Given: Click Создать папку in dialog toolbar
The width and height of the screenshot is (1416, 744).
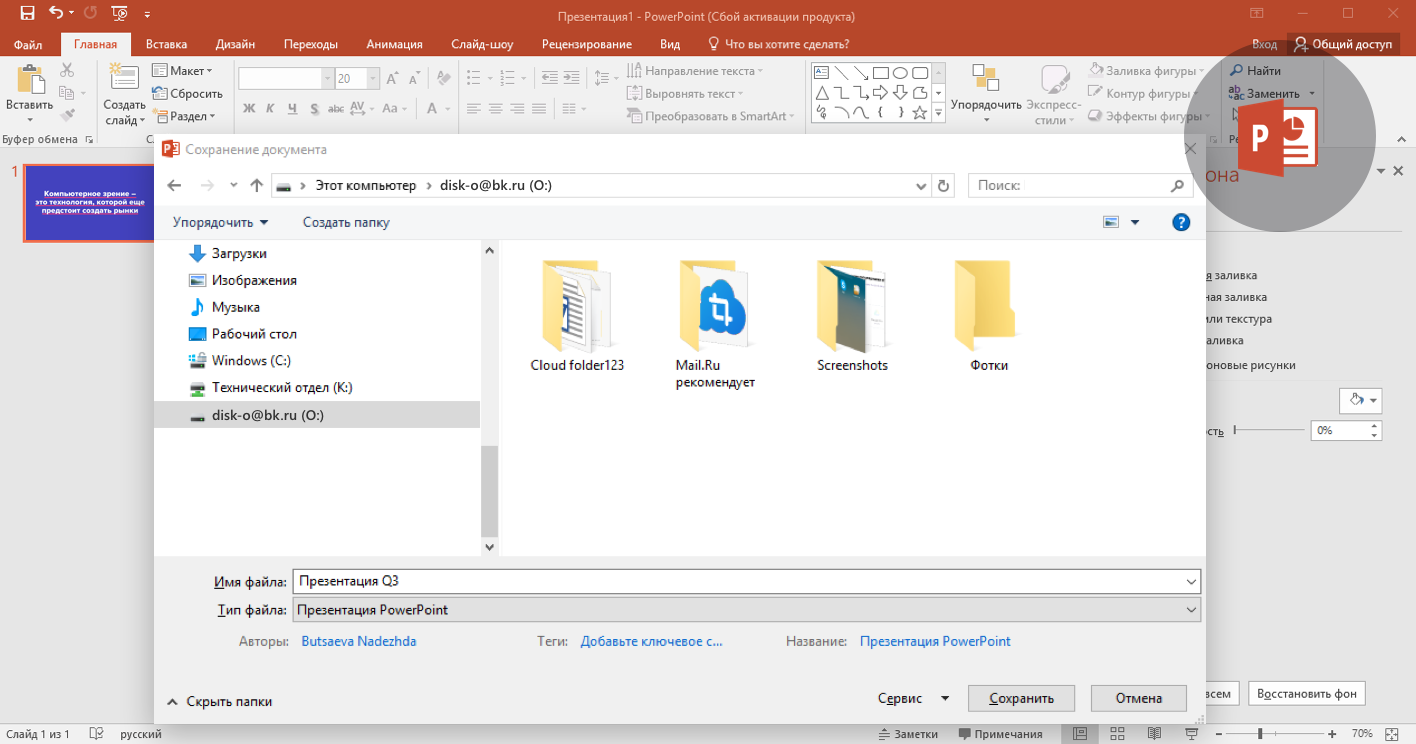Looking at the screenshot, I should (346, 222).
